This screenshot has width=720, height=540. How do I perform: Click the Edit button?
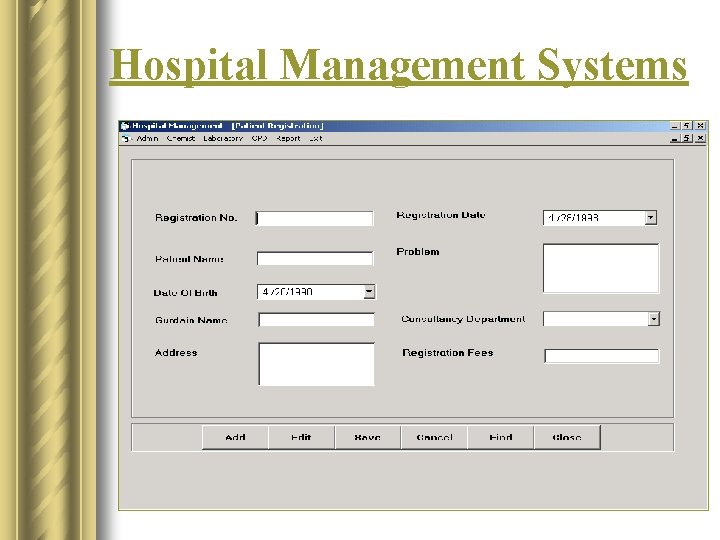(x=301, y=437)
